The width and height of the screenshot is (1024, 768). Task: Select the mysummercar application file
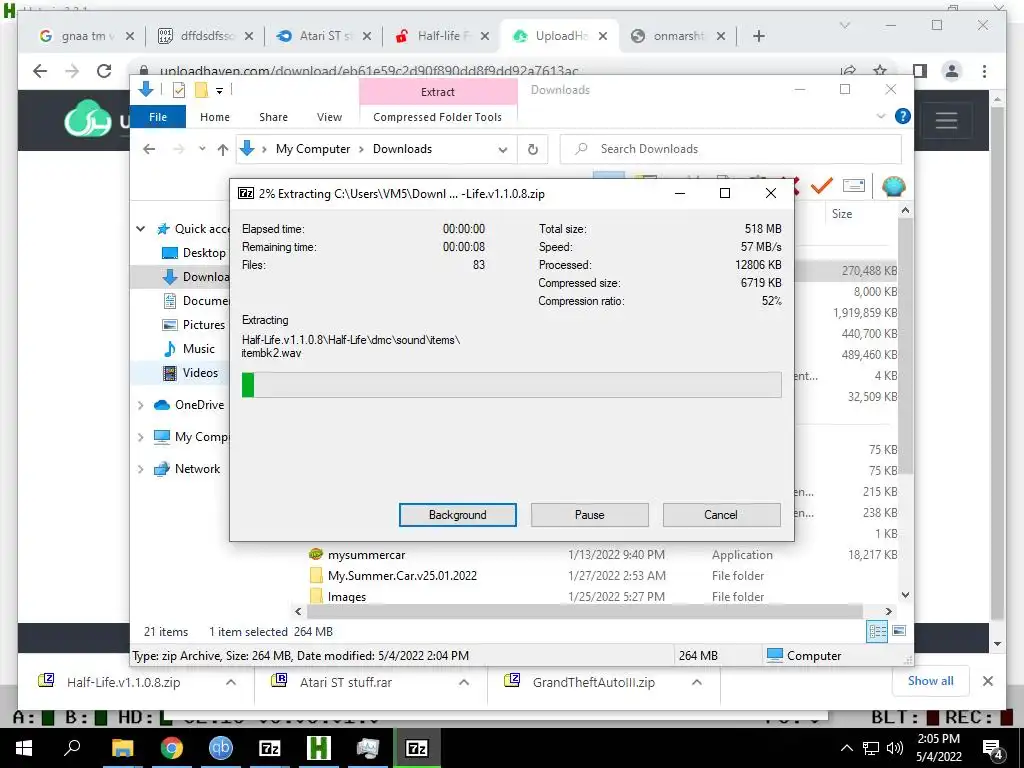point(366,555)
